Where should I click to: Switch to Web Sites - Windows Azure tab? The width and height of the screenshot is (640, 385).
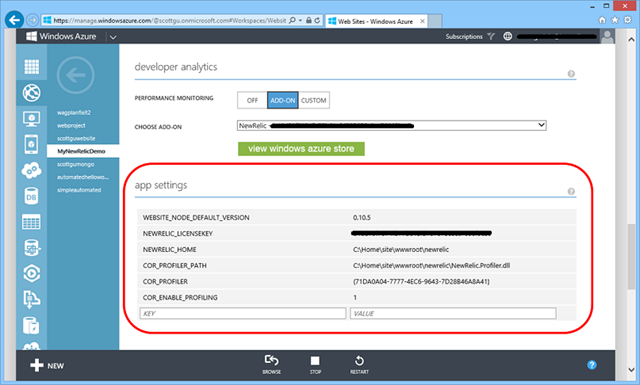coord(376,21)
